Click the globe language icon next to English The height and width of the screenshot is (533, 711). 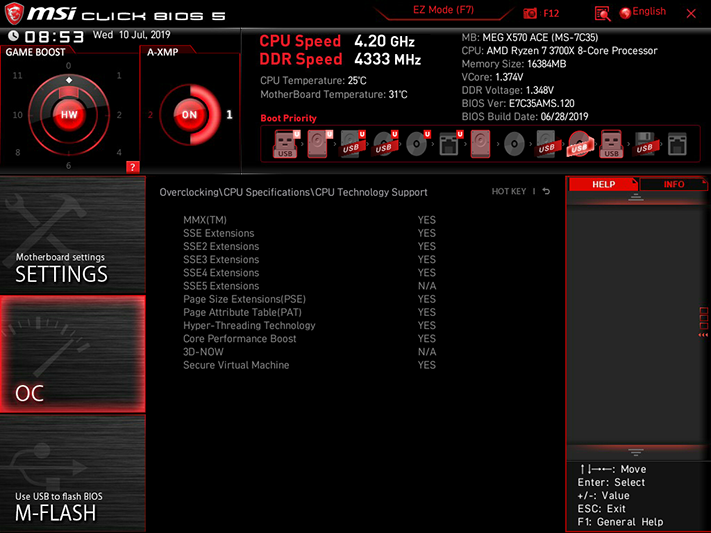point(625,13)
